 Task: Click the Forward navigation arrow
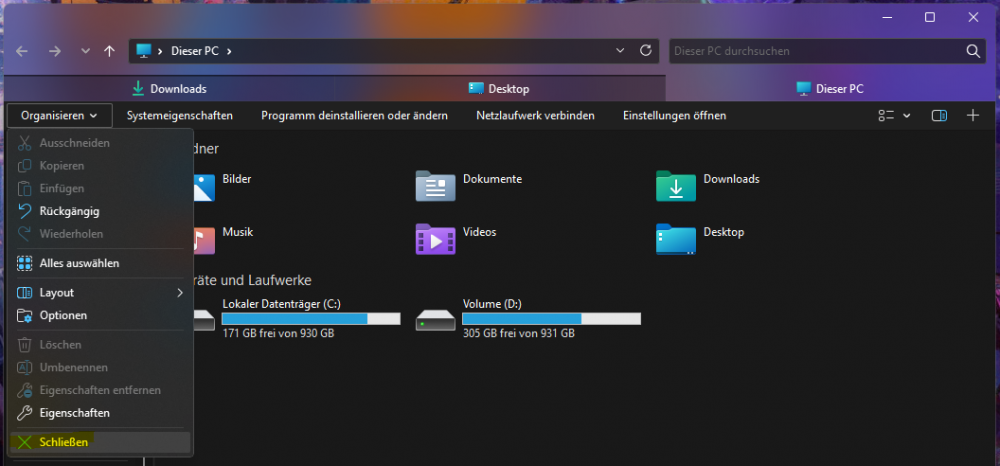pyautogui.click(x=55, y=51)
